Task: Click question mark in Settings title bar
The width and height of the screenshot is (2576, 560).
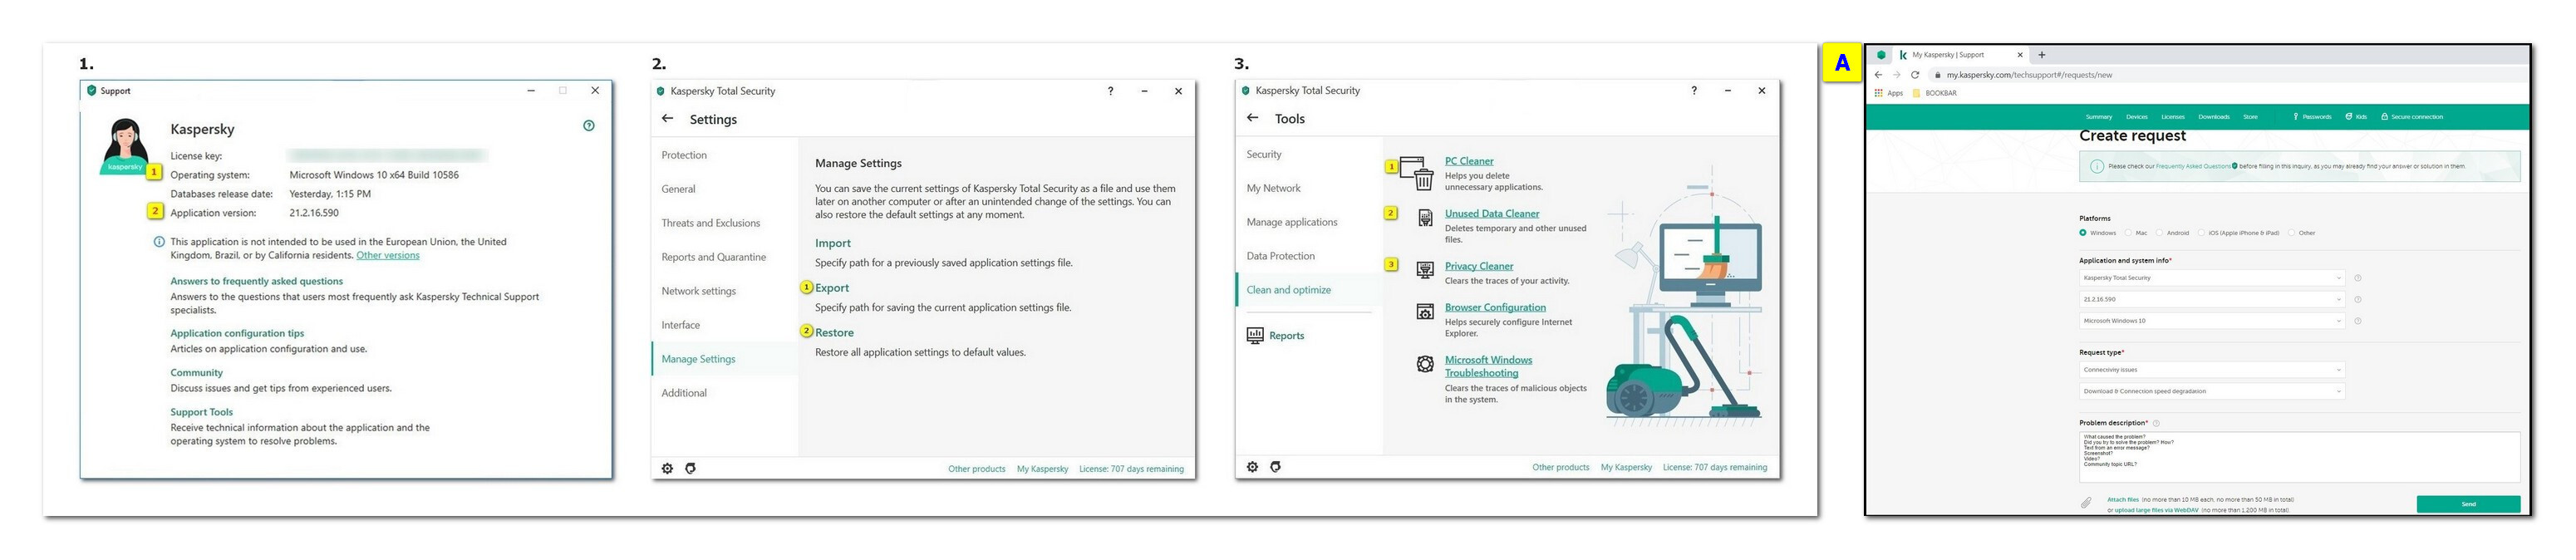Action: pos(1110,91)
